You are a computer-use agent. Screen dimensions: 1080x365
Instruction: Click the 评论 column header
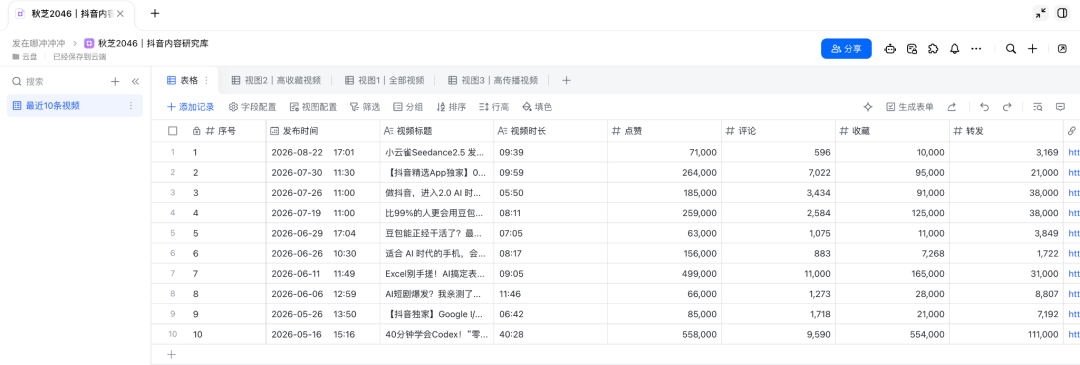(778, 131)
